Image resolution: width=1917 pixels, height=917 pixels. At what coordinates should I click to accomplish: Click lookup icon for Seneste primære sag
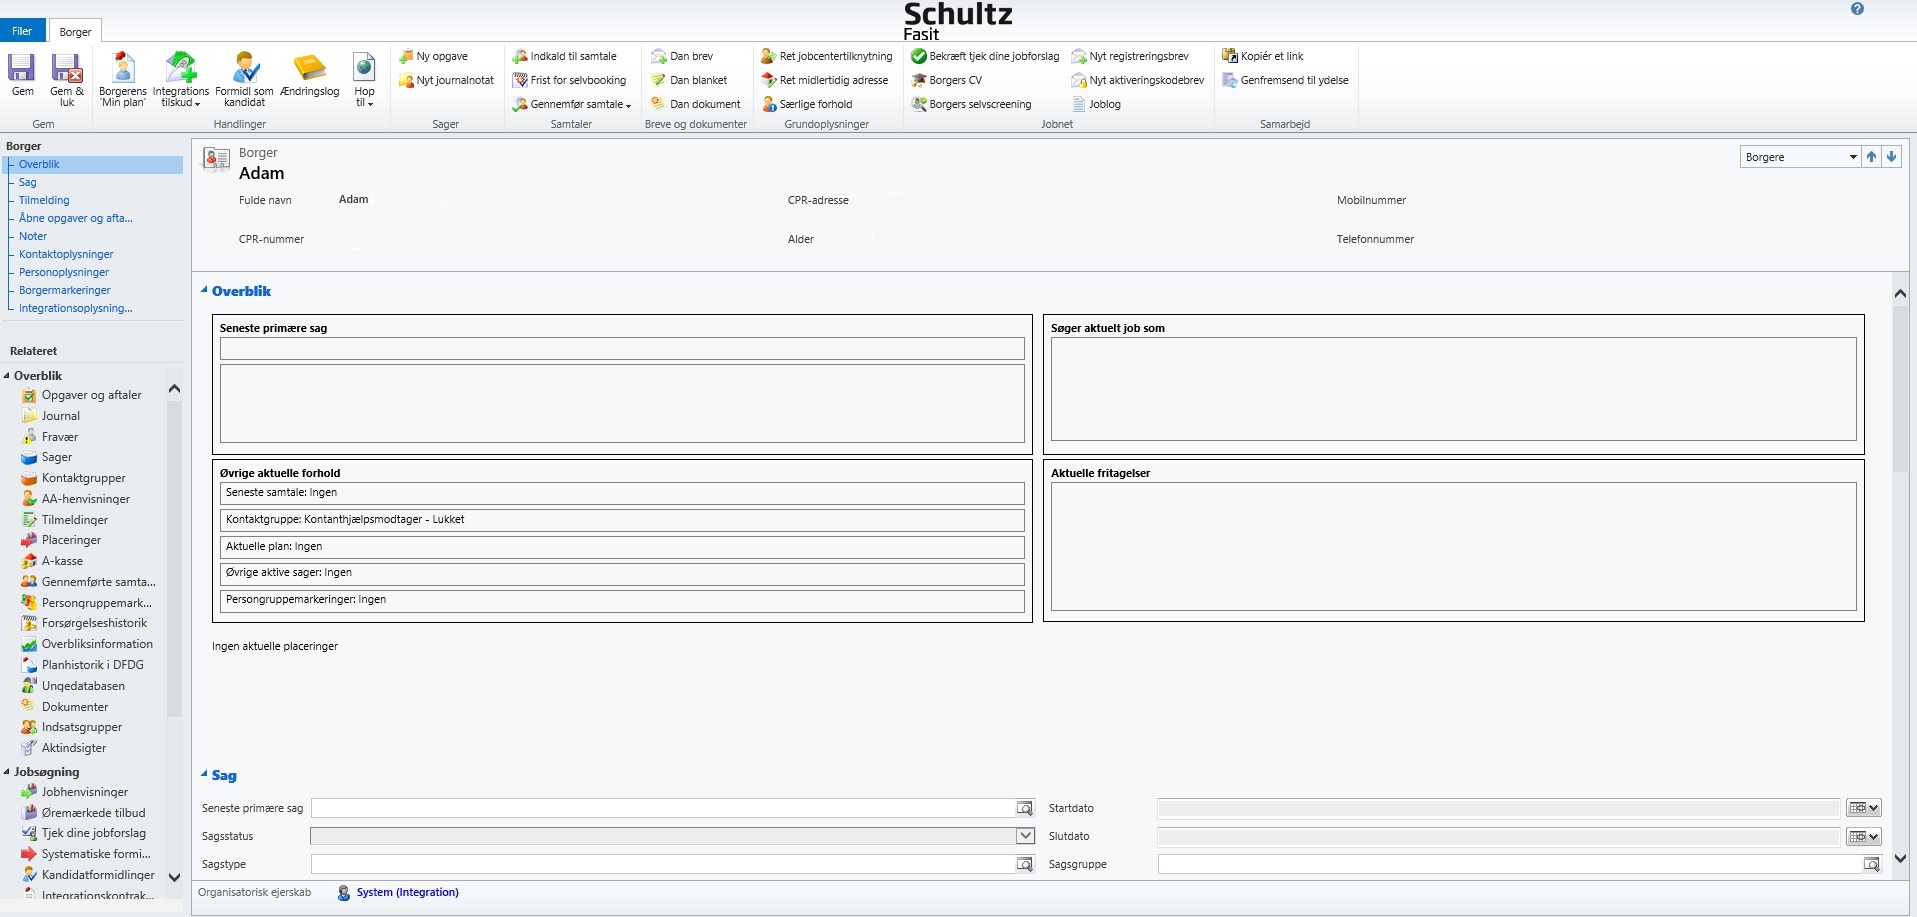[x=1024, y=808]
